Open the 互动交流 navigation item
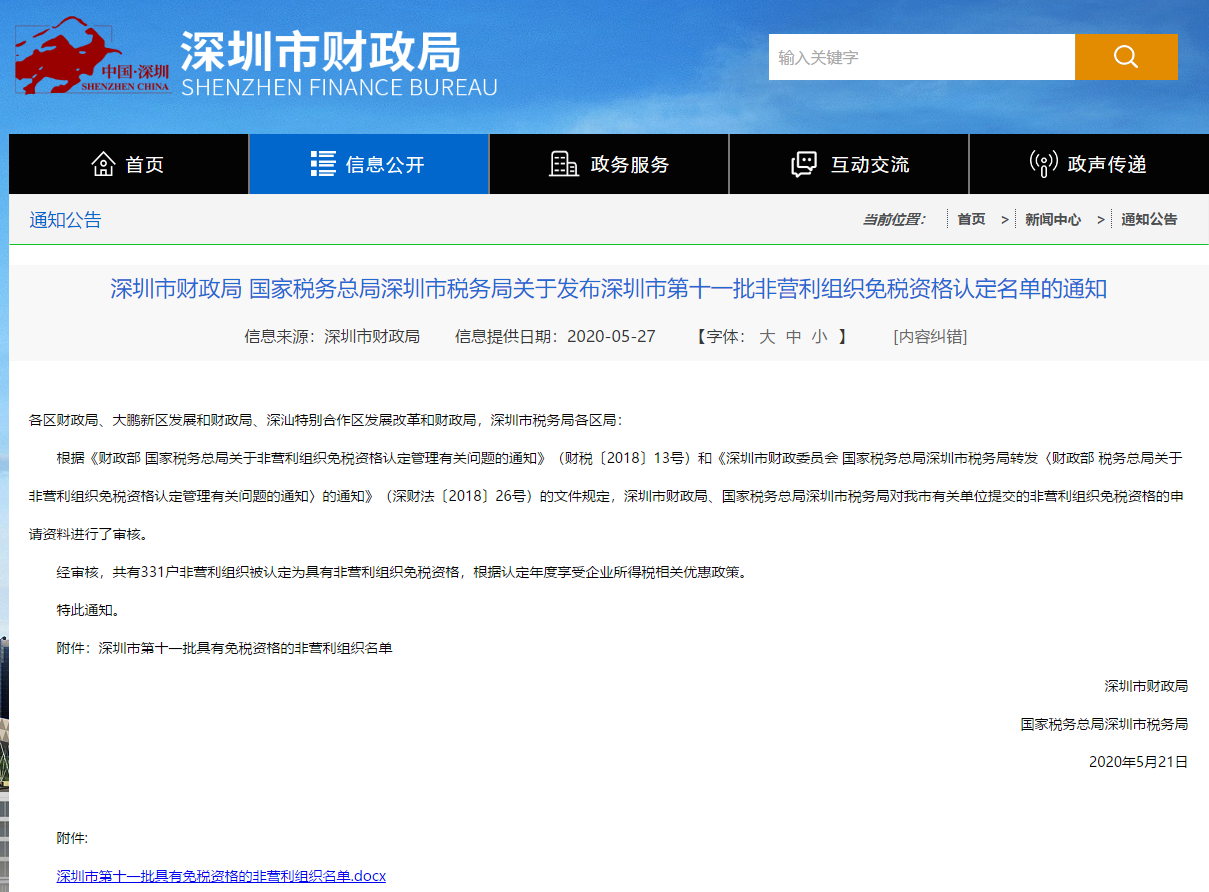This screenshot has height=892, width=1209. tap(869, 165)
